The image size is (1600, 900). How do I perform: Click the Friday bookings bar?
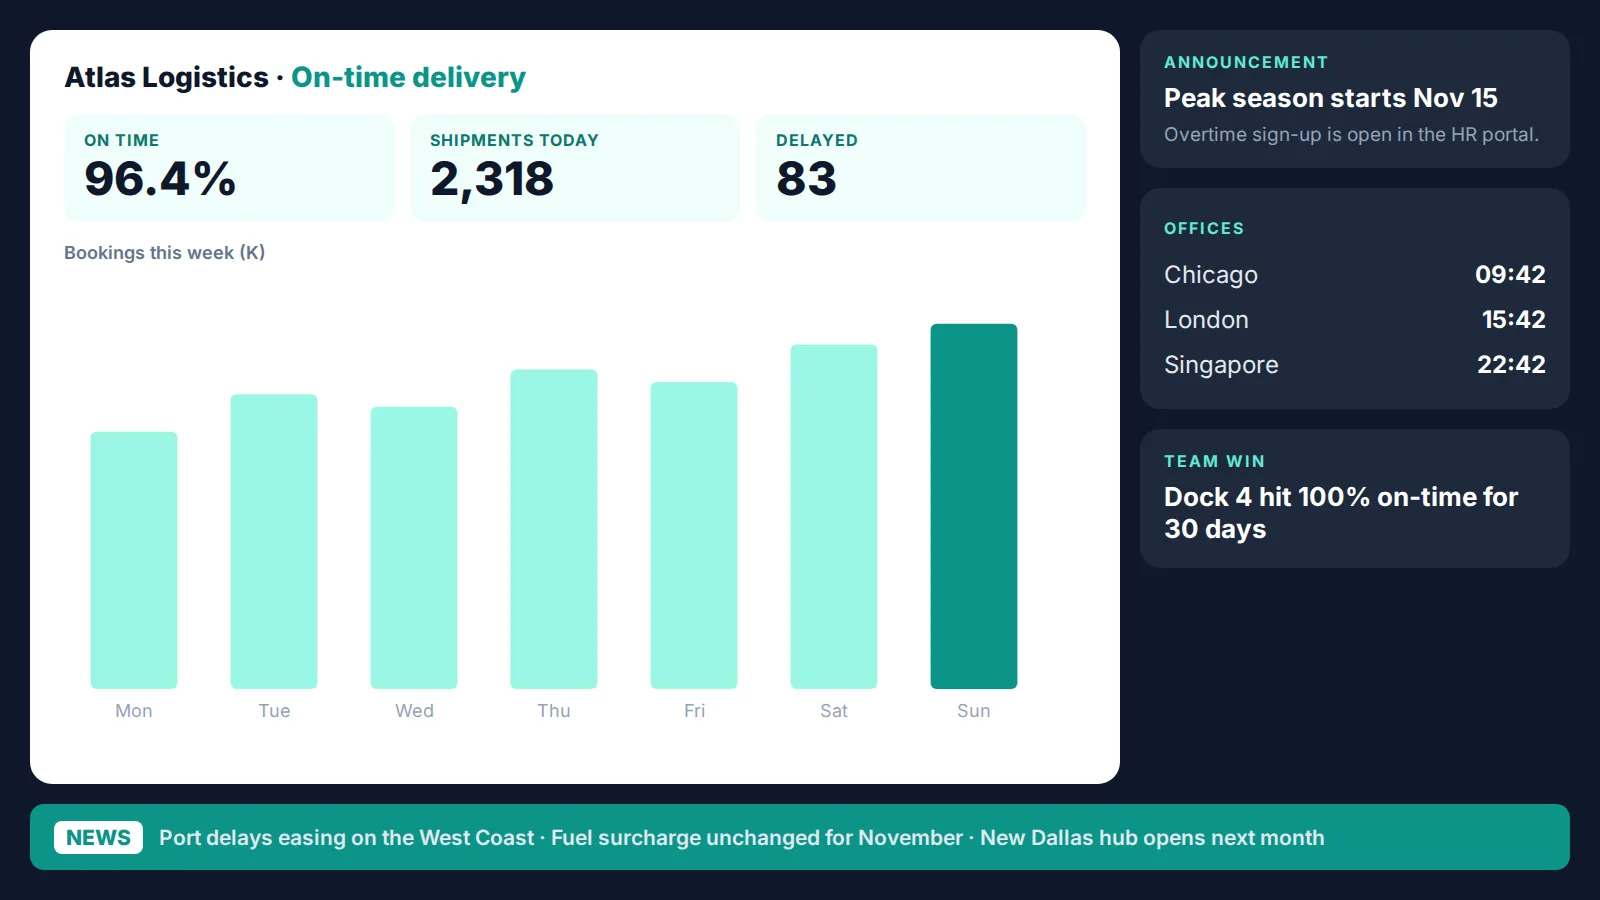pos(694,535)
